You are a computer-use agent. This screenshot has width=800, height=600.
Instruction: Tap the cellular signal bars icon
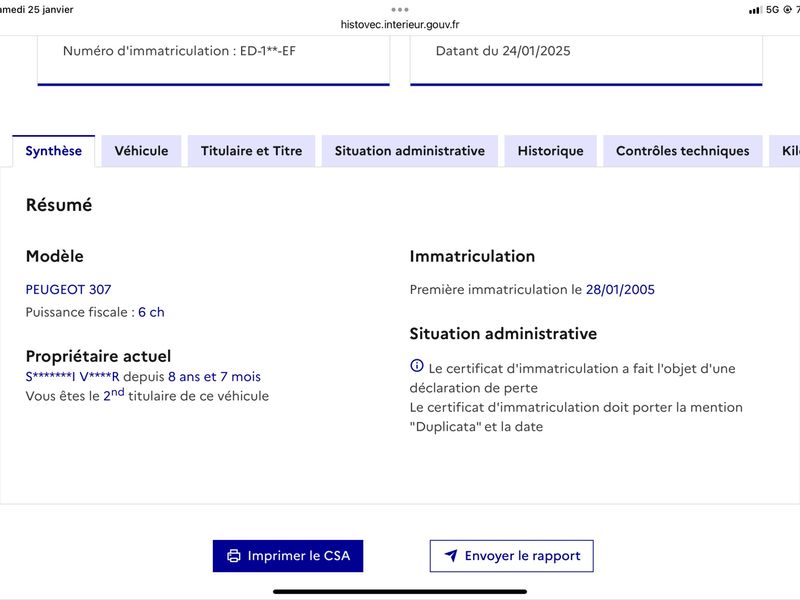(x=755, y=10)
